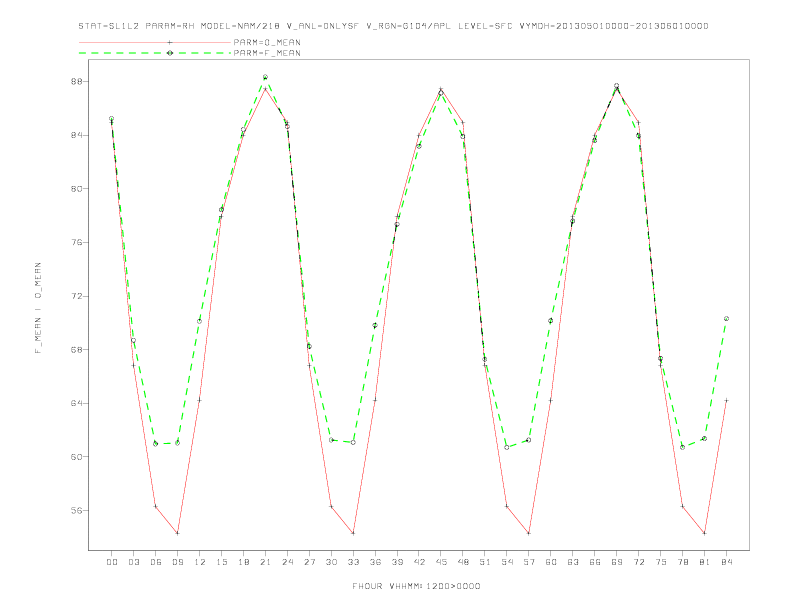
Task: Click the y-axis tick label 68
Action: 76,349
